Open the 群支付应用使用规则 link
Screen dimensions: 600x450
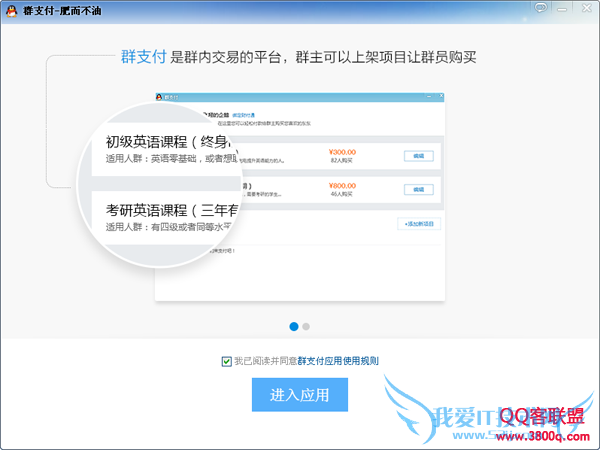338,361
